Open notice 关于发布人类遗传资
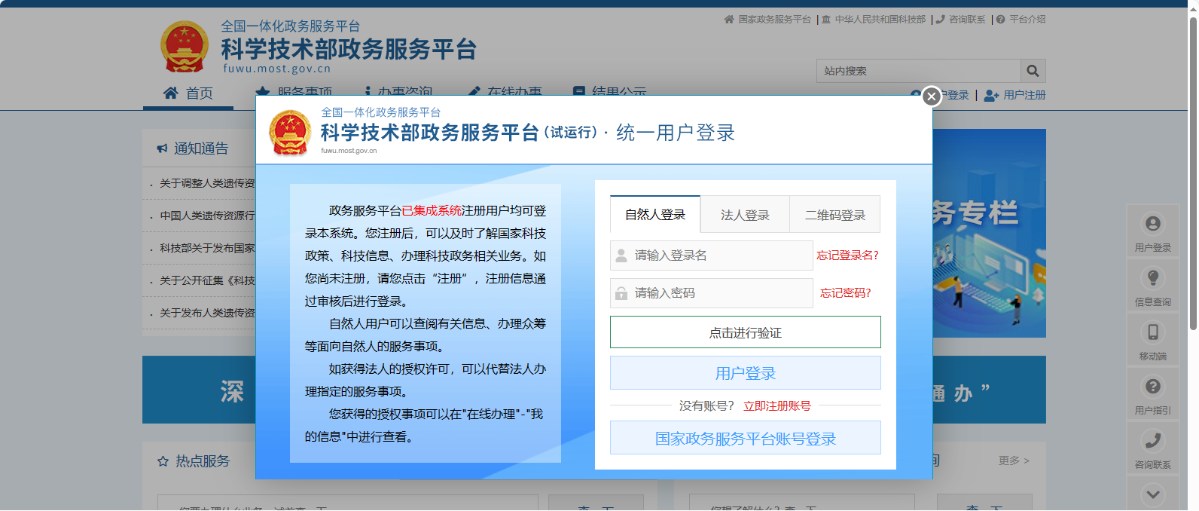1199x511 pixels. 206,313
